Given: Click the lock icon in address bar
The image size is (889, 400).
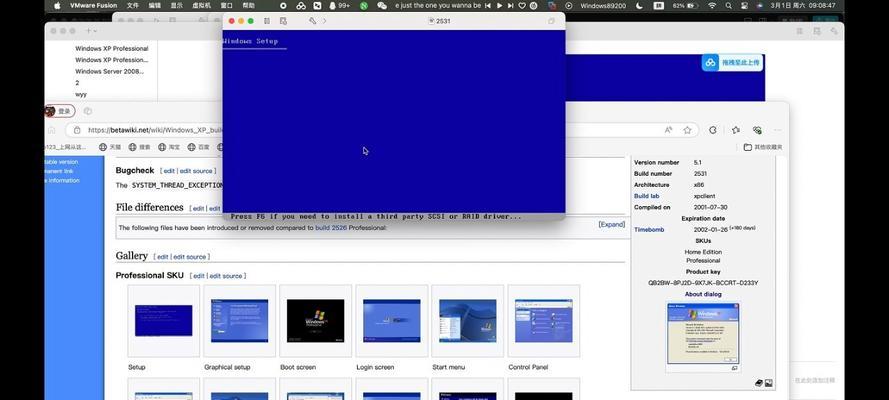Looking at the screenshot, I should (77, 130).
